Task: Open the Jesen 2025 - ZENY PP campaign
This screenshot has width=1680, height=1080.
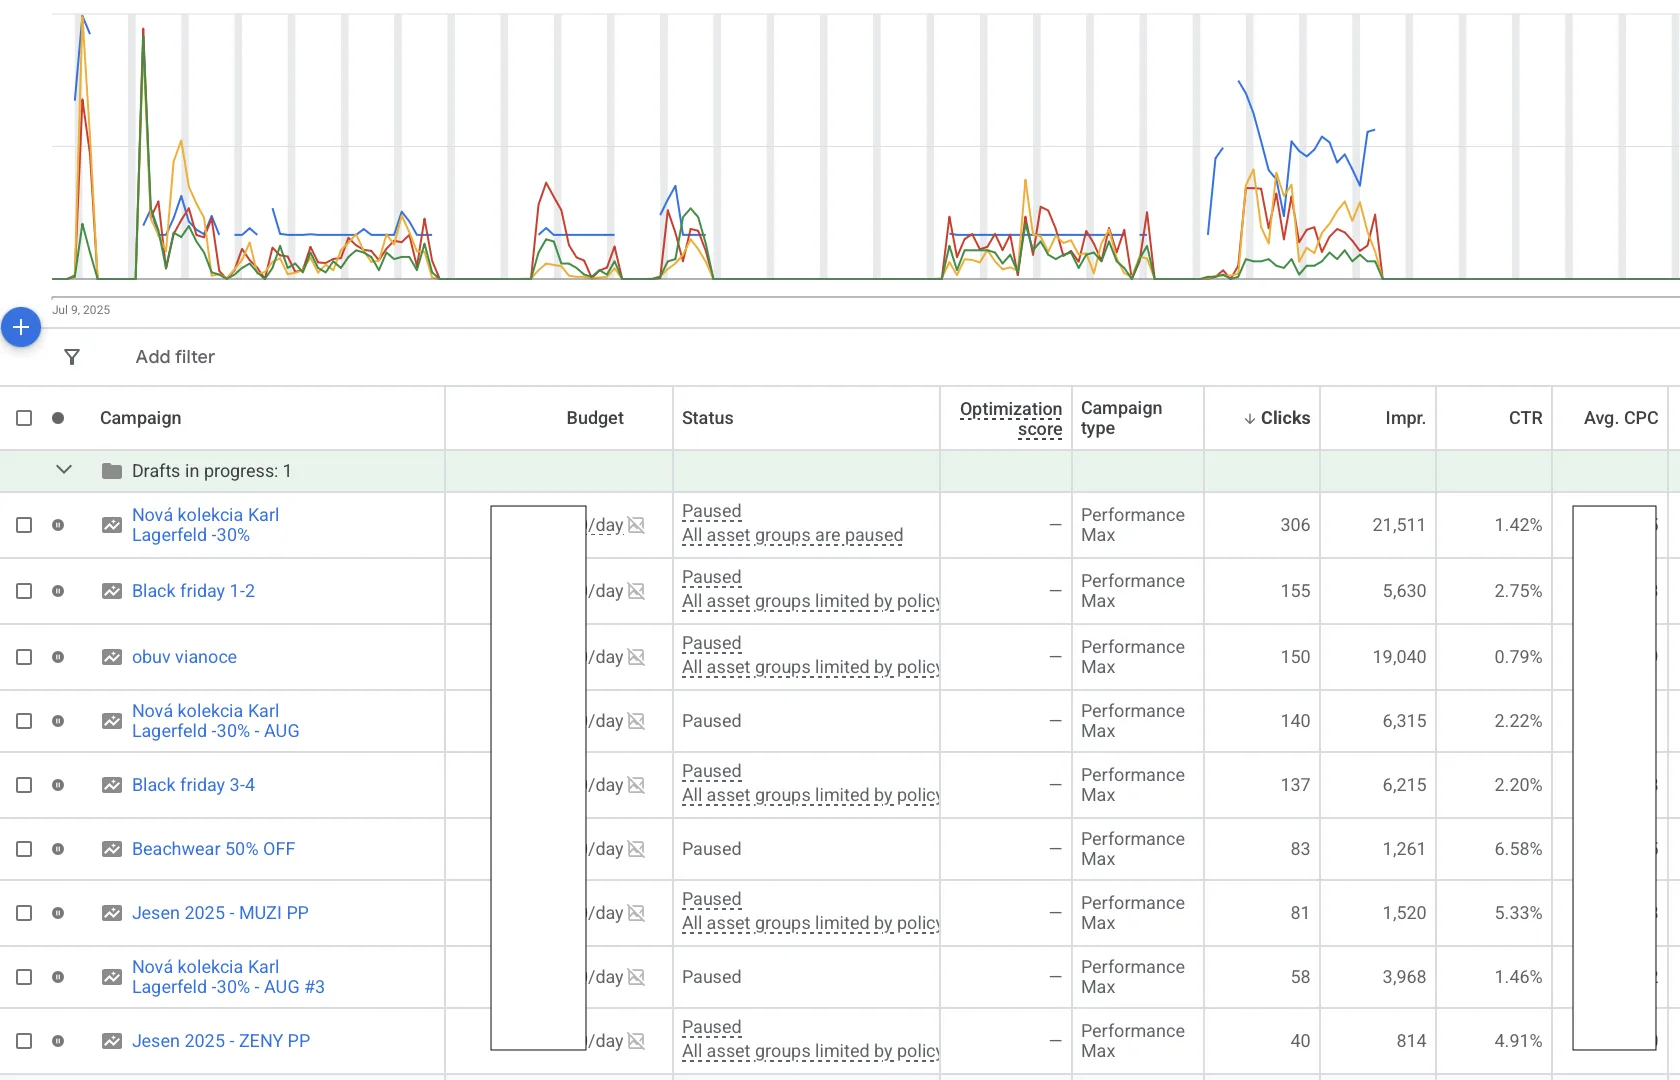Action: click(221, 1041)
